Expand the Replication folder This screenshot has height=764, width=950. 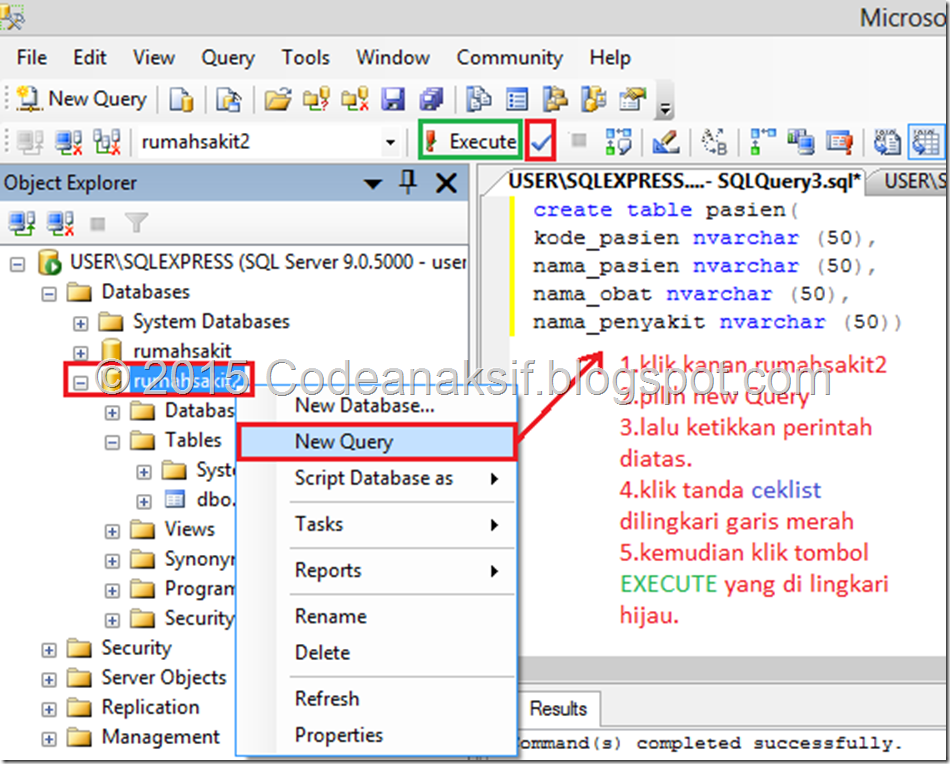(x=49, y=709)
